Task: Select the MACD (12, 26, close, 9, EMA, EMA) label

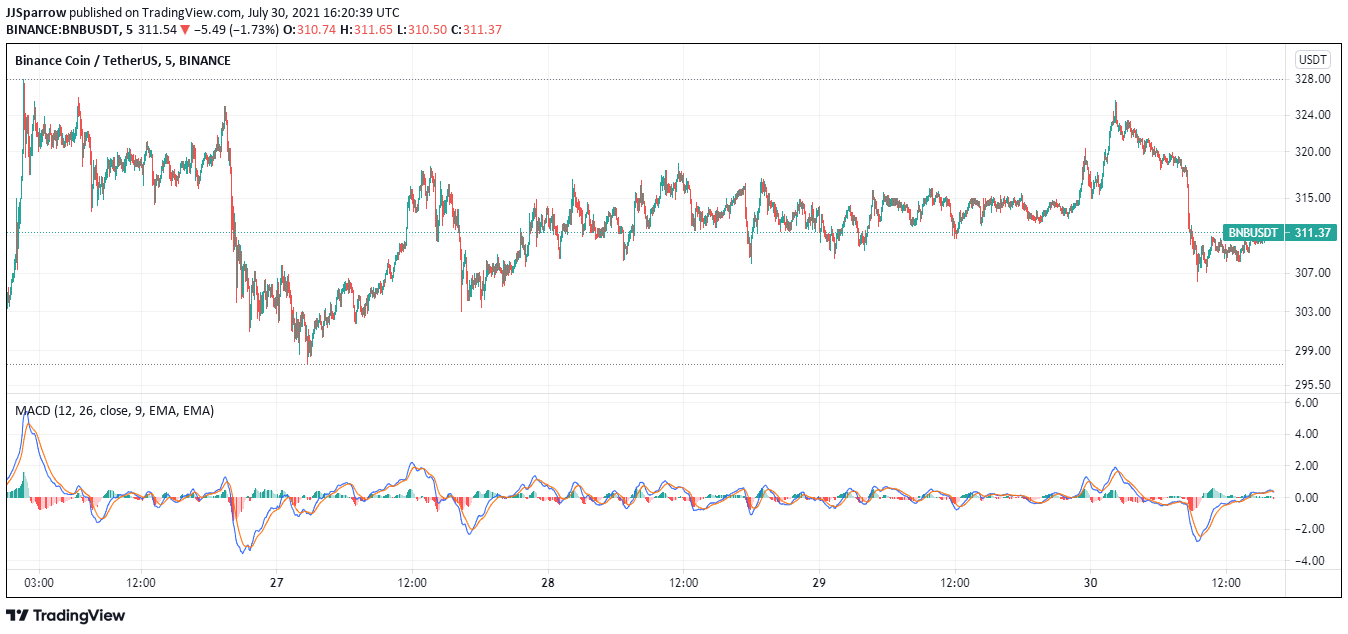Action: [114, 410]
